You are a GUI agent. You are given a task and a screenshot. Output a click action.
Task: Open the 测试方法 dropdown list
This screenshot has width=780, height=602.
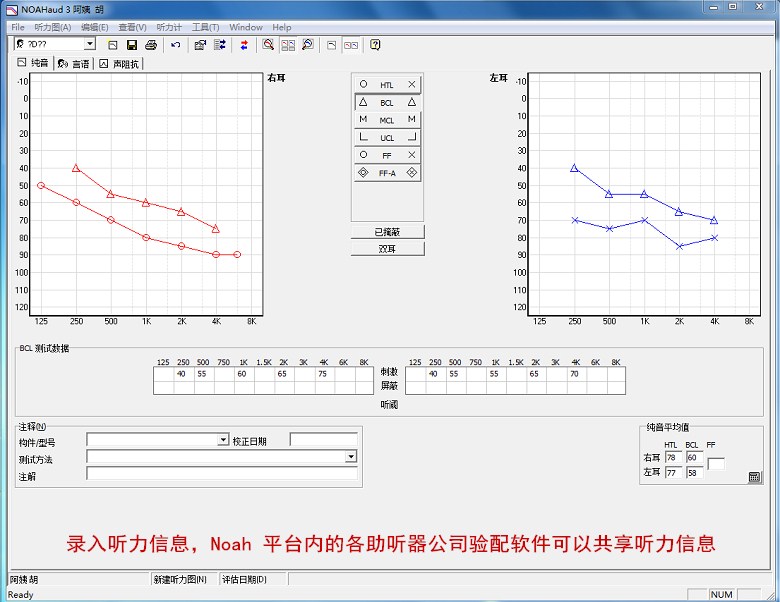point(351,457)
